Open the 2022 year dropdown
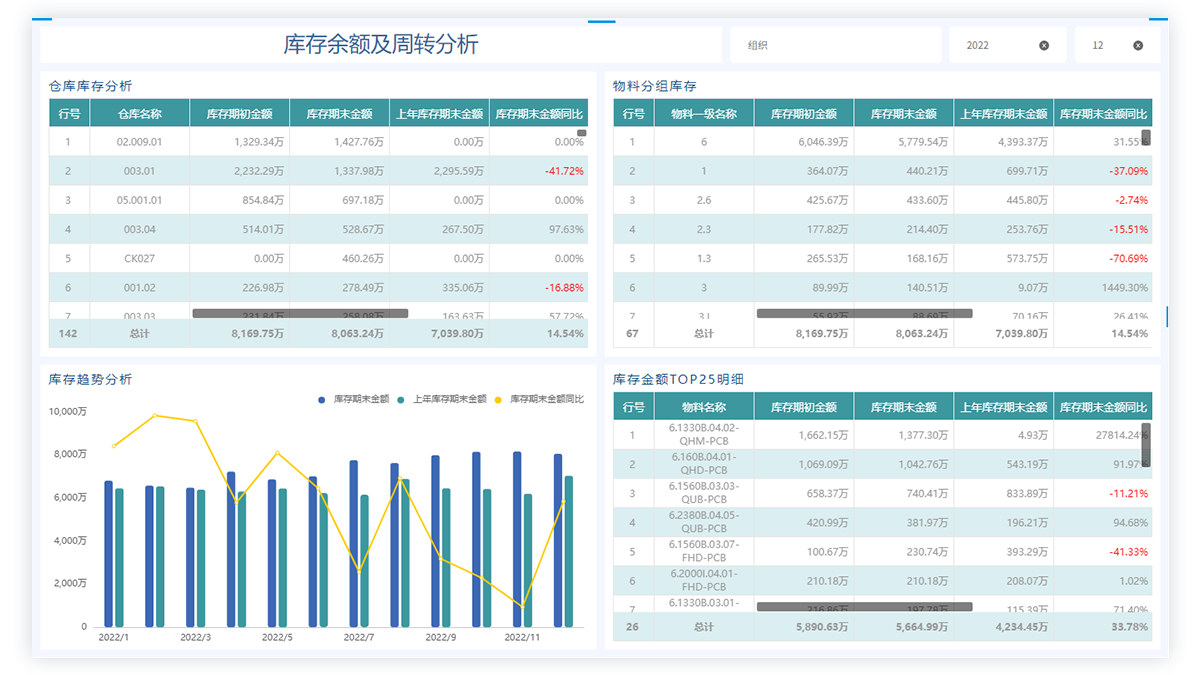This screenshot has width=1200, height=675. (995, 45)
